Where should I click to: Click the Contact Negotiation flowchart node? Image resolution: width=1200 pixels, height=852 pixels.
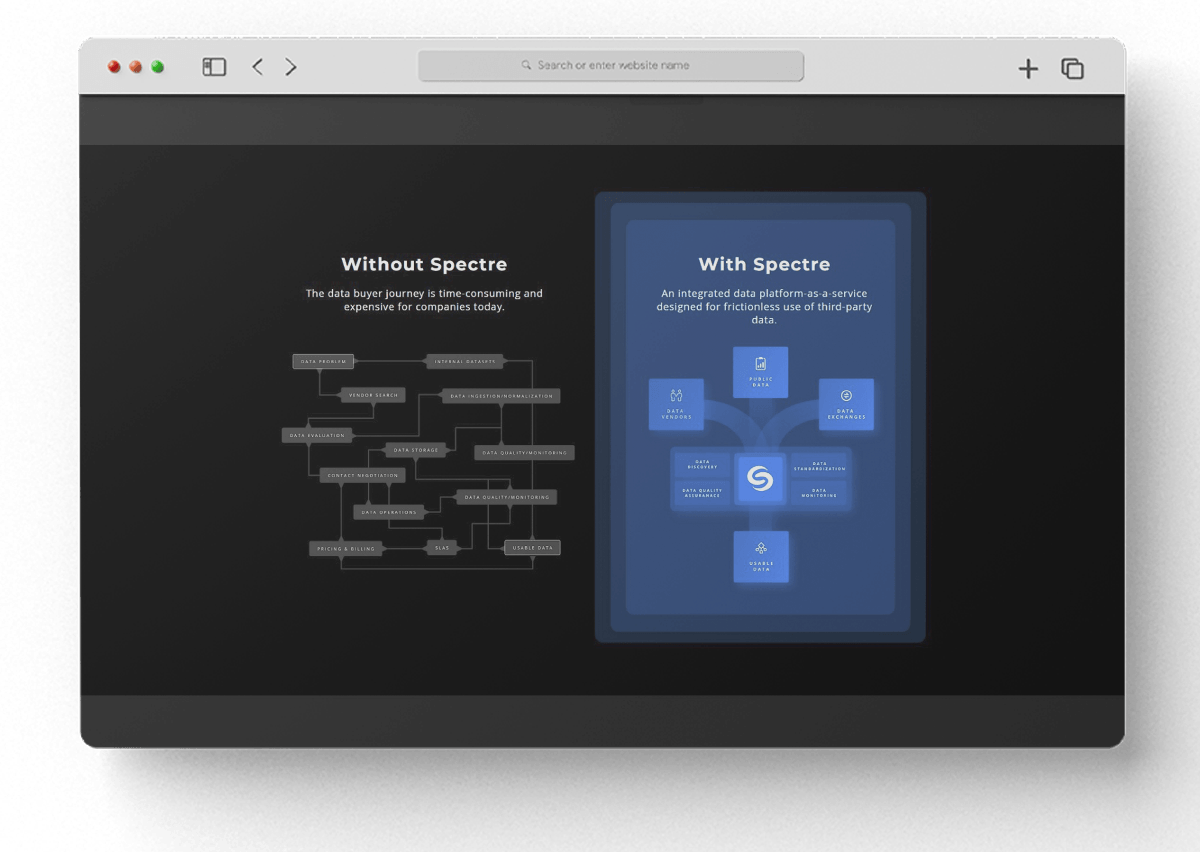pyautogui.click(x=363, y=476)
